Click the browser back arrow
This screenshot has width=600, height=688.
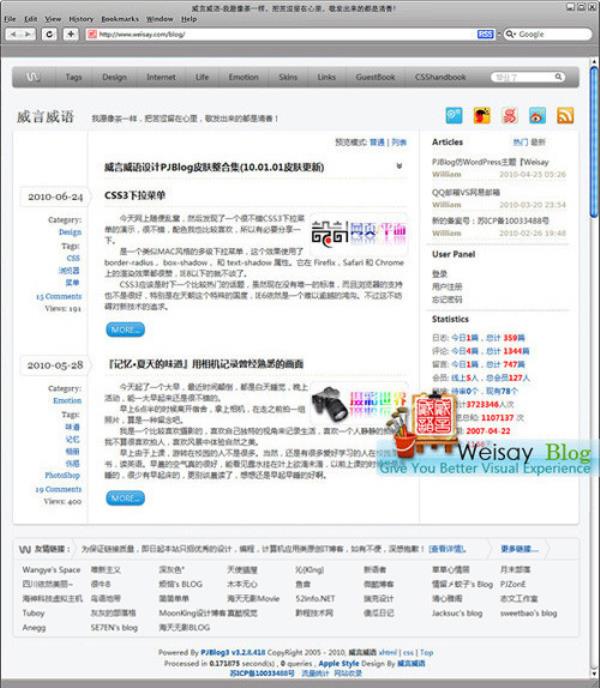point(13,34)
